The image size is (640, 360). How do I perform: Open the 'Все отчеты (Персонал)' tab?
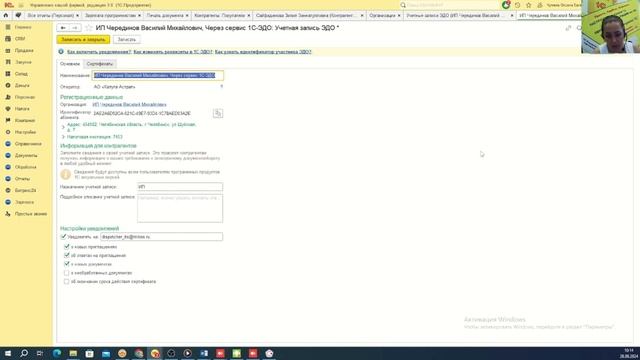(x=50, y=16)
